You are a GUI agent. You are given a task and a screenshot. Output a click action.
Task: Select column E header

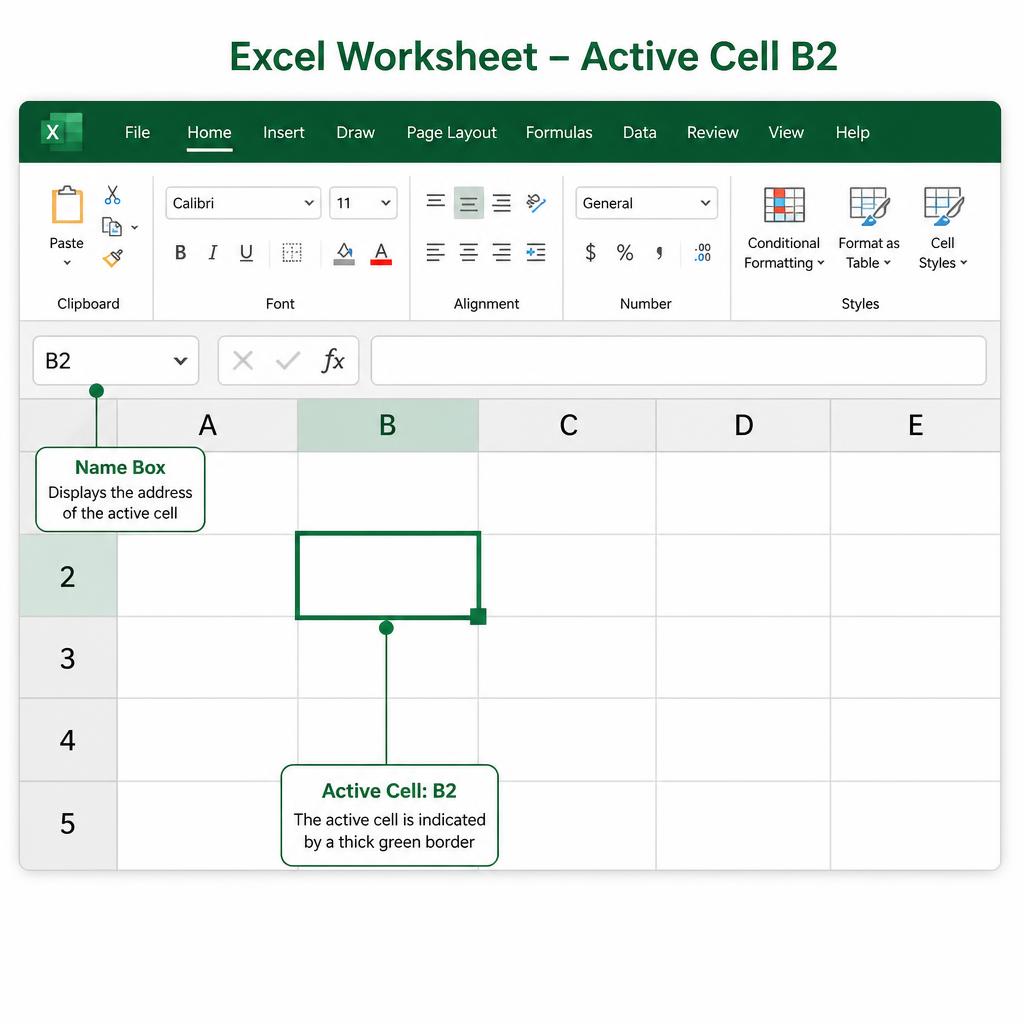click(x=916, y=425)
